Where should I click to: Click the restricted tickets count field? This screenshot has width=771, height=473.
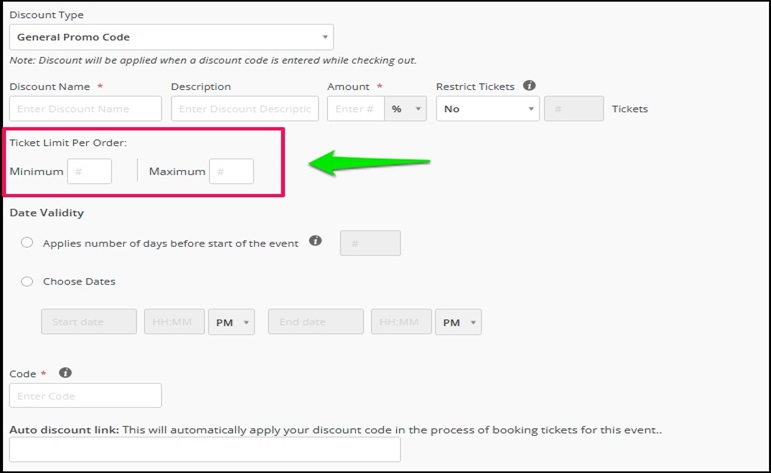(x=574, y=109)
